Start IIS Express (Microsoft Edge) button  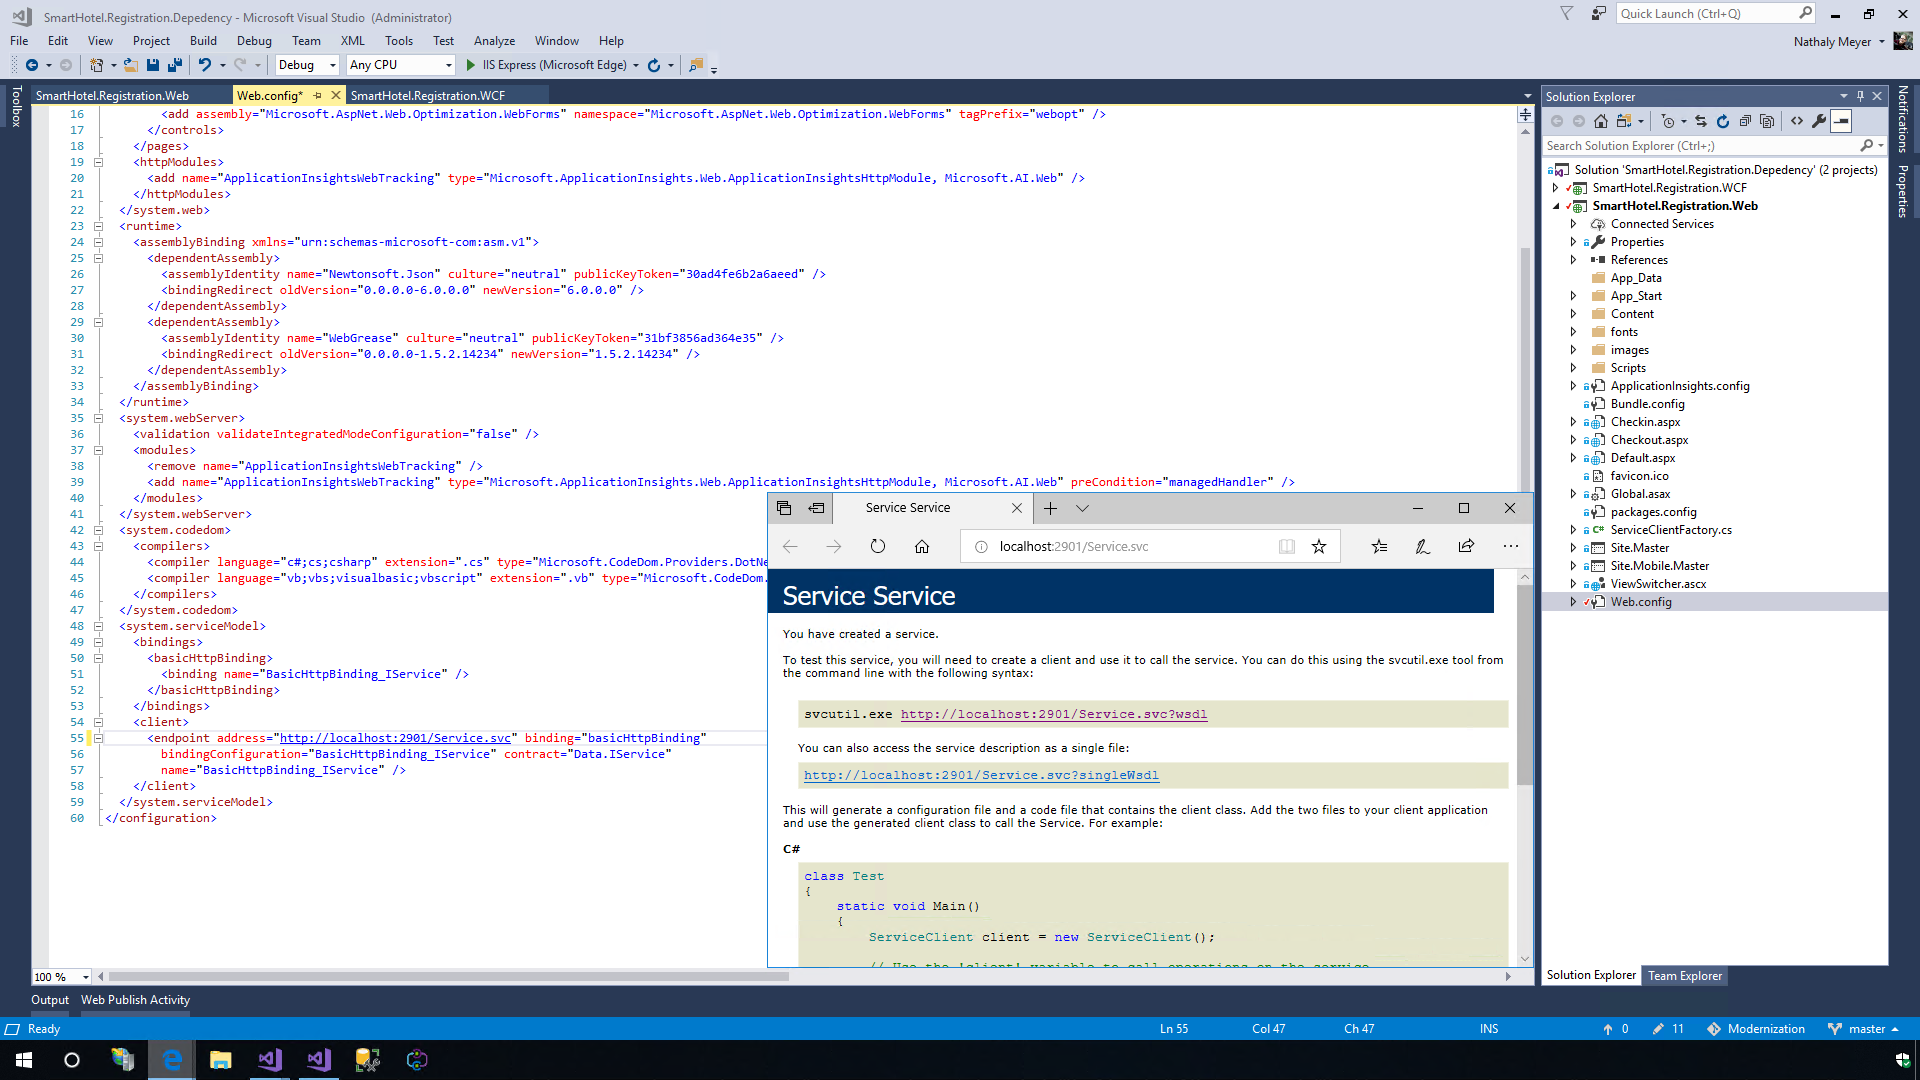546,65
